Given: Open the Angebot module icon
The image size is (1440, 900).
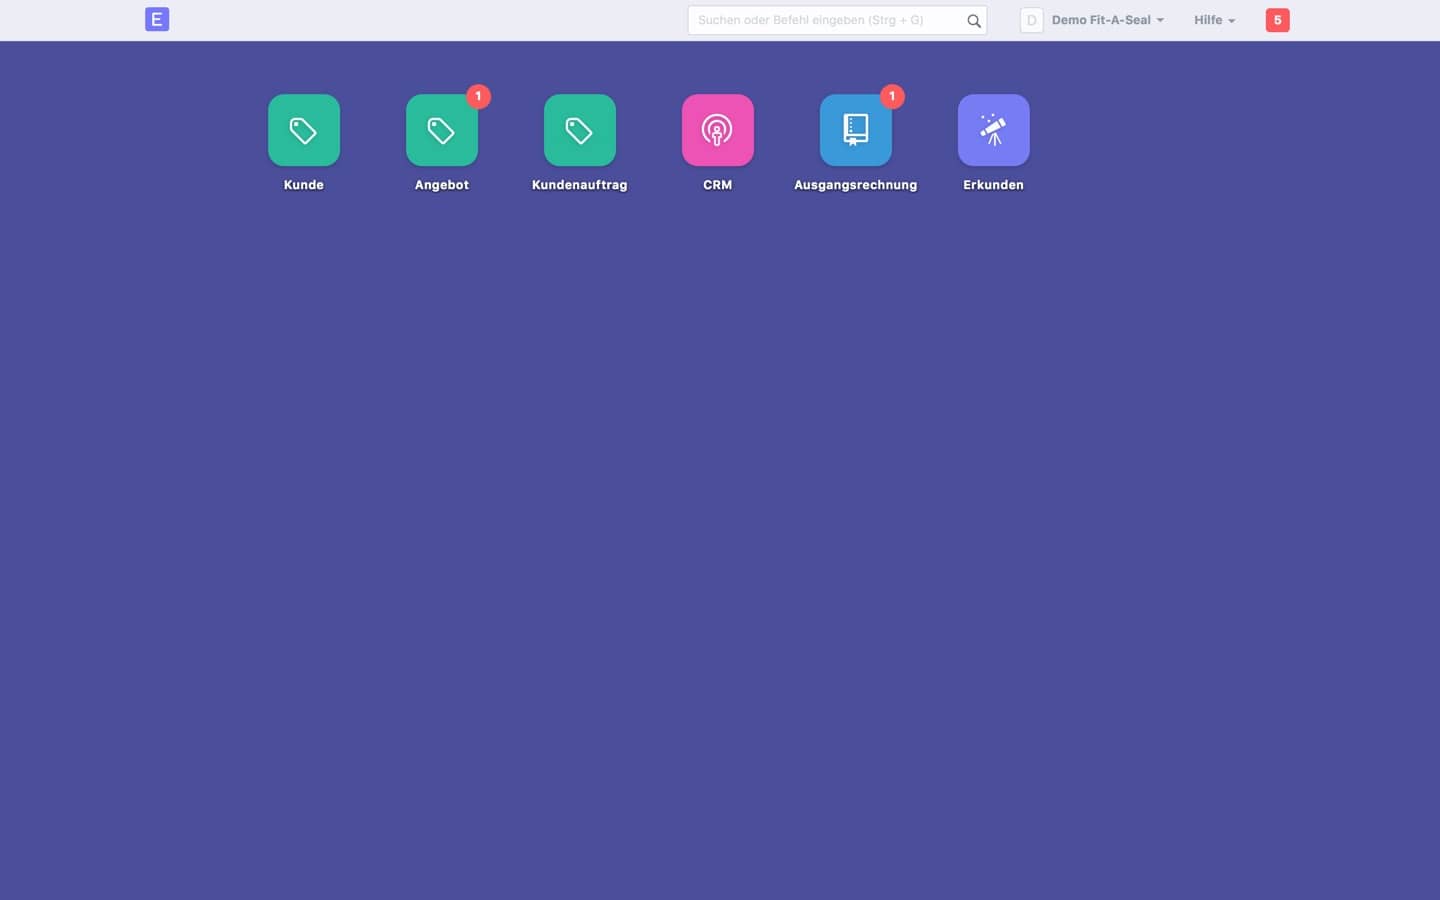Looking at the screenshot, I should (x=442, y=130).
